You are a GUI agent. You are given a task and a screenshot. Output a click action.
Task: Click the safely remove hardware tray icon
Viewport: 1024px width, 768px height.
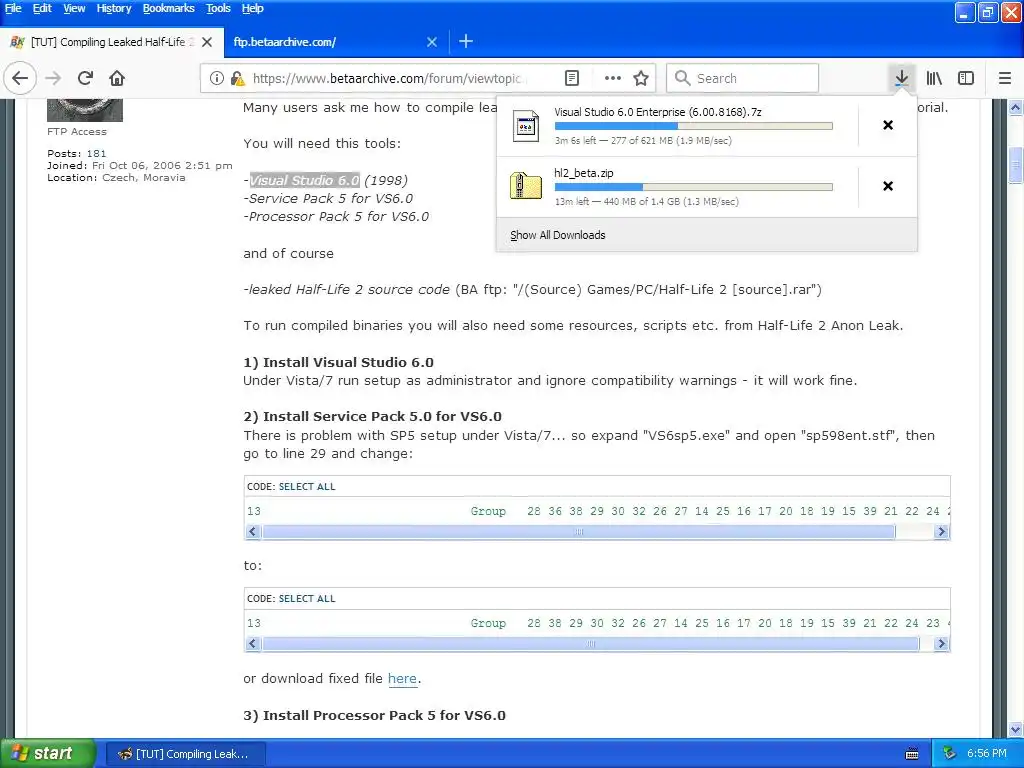[950, 754]
